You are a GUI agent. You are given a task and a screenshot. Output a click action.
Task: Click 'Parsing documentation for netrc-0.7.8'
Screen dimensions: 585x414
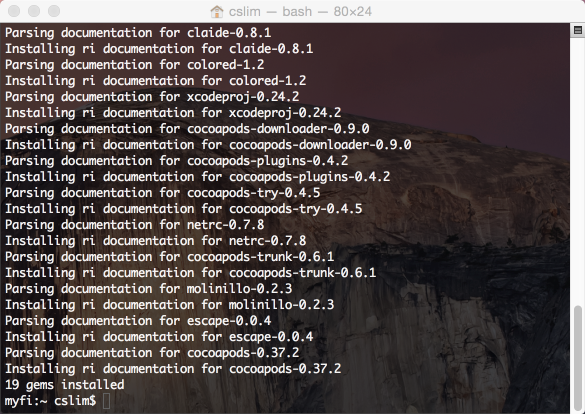pos(135,225)
